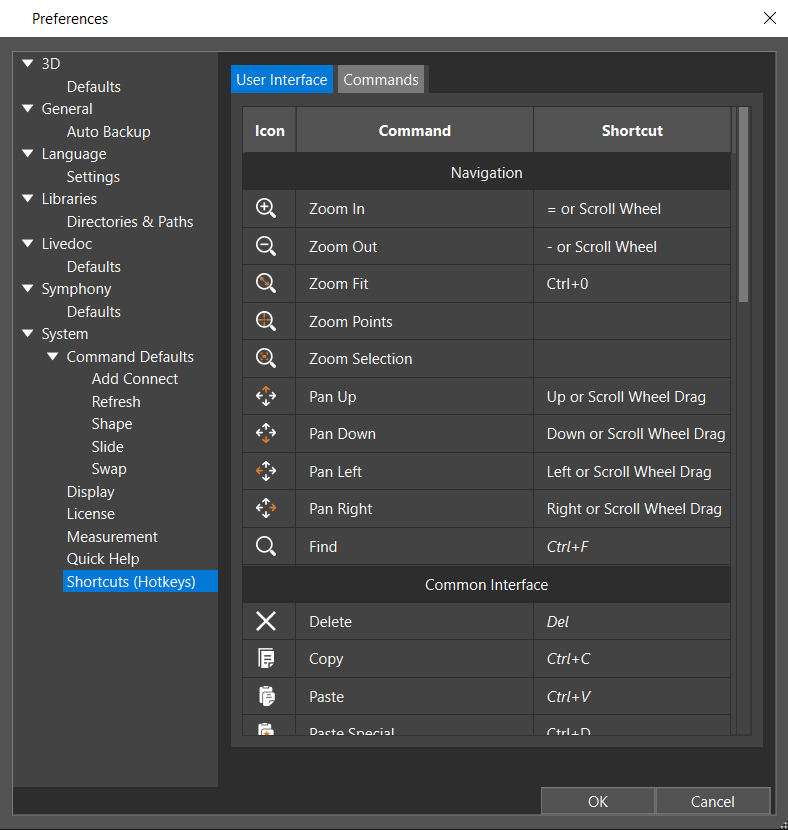Viewport: 788px width, 830px height.
Task: Switch to the Commands tab
Action: coord(381,79)
